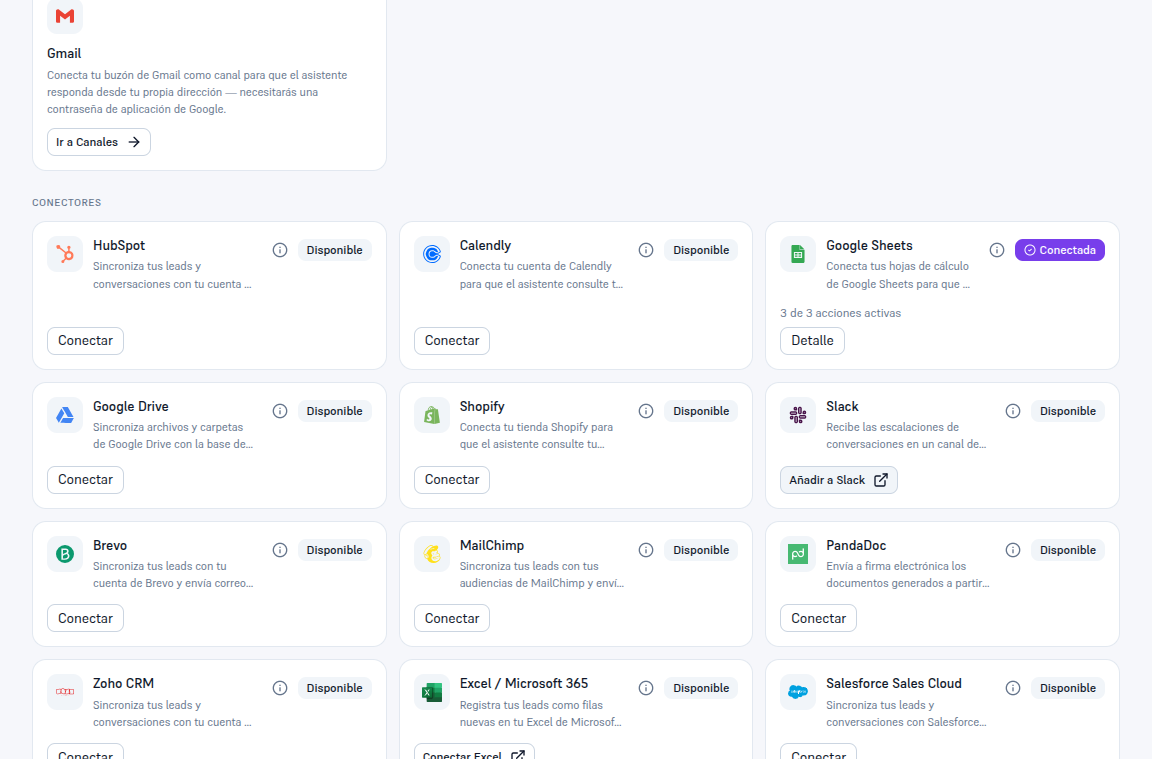Open Slack info icon
Viewport: 1152px width, 759px height.
pos(1013,411)
